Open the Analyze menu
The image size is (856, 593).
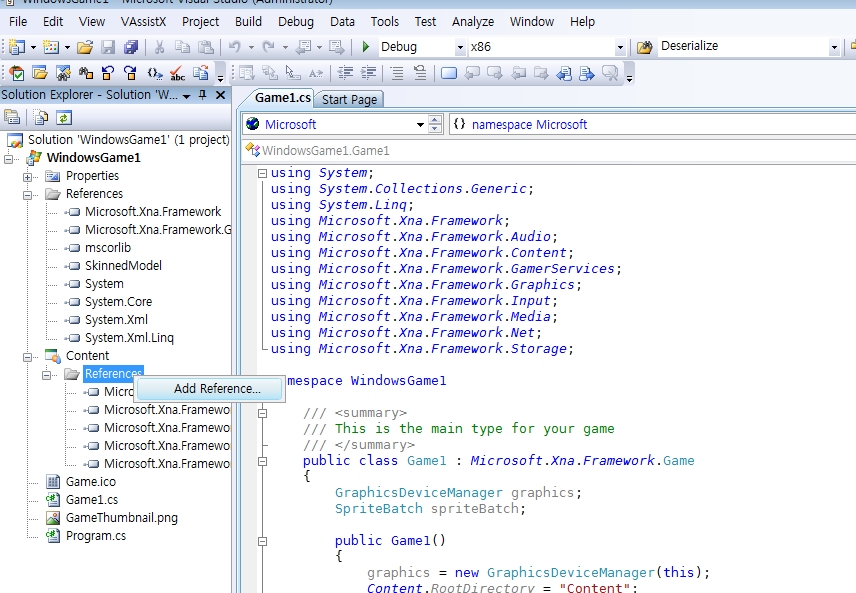473,22
